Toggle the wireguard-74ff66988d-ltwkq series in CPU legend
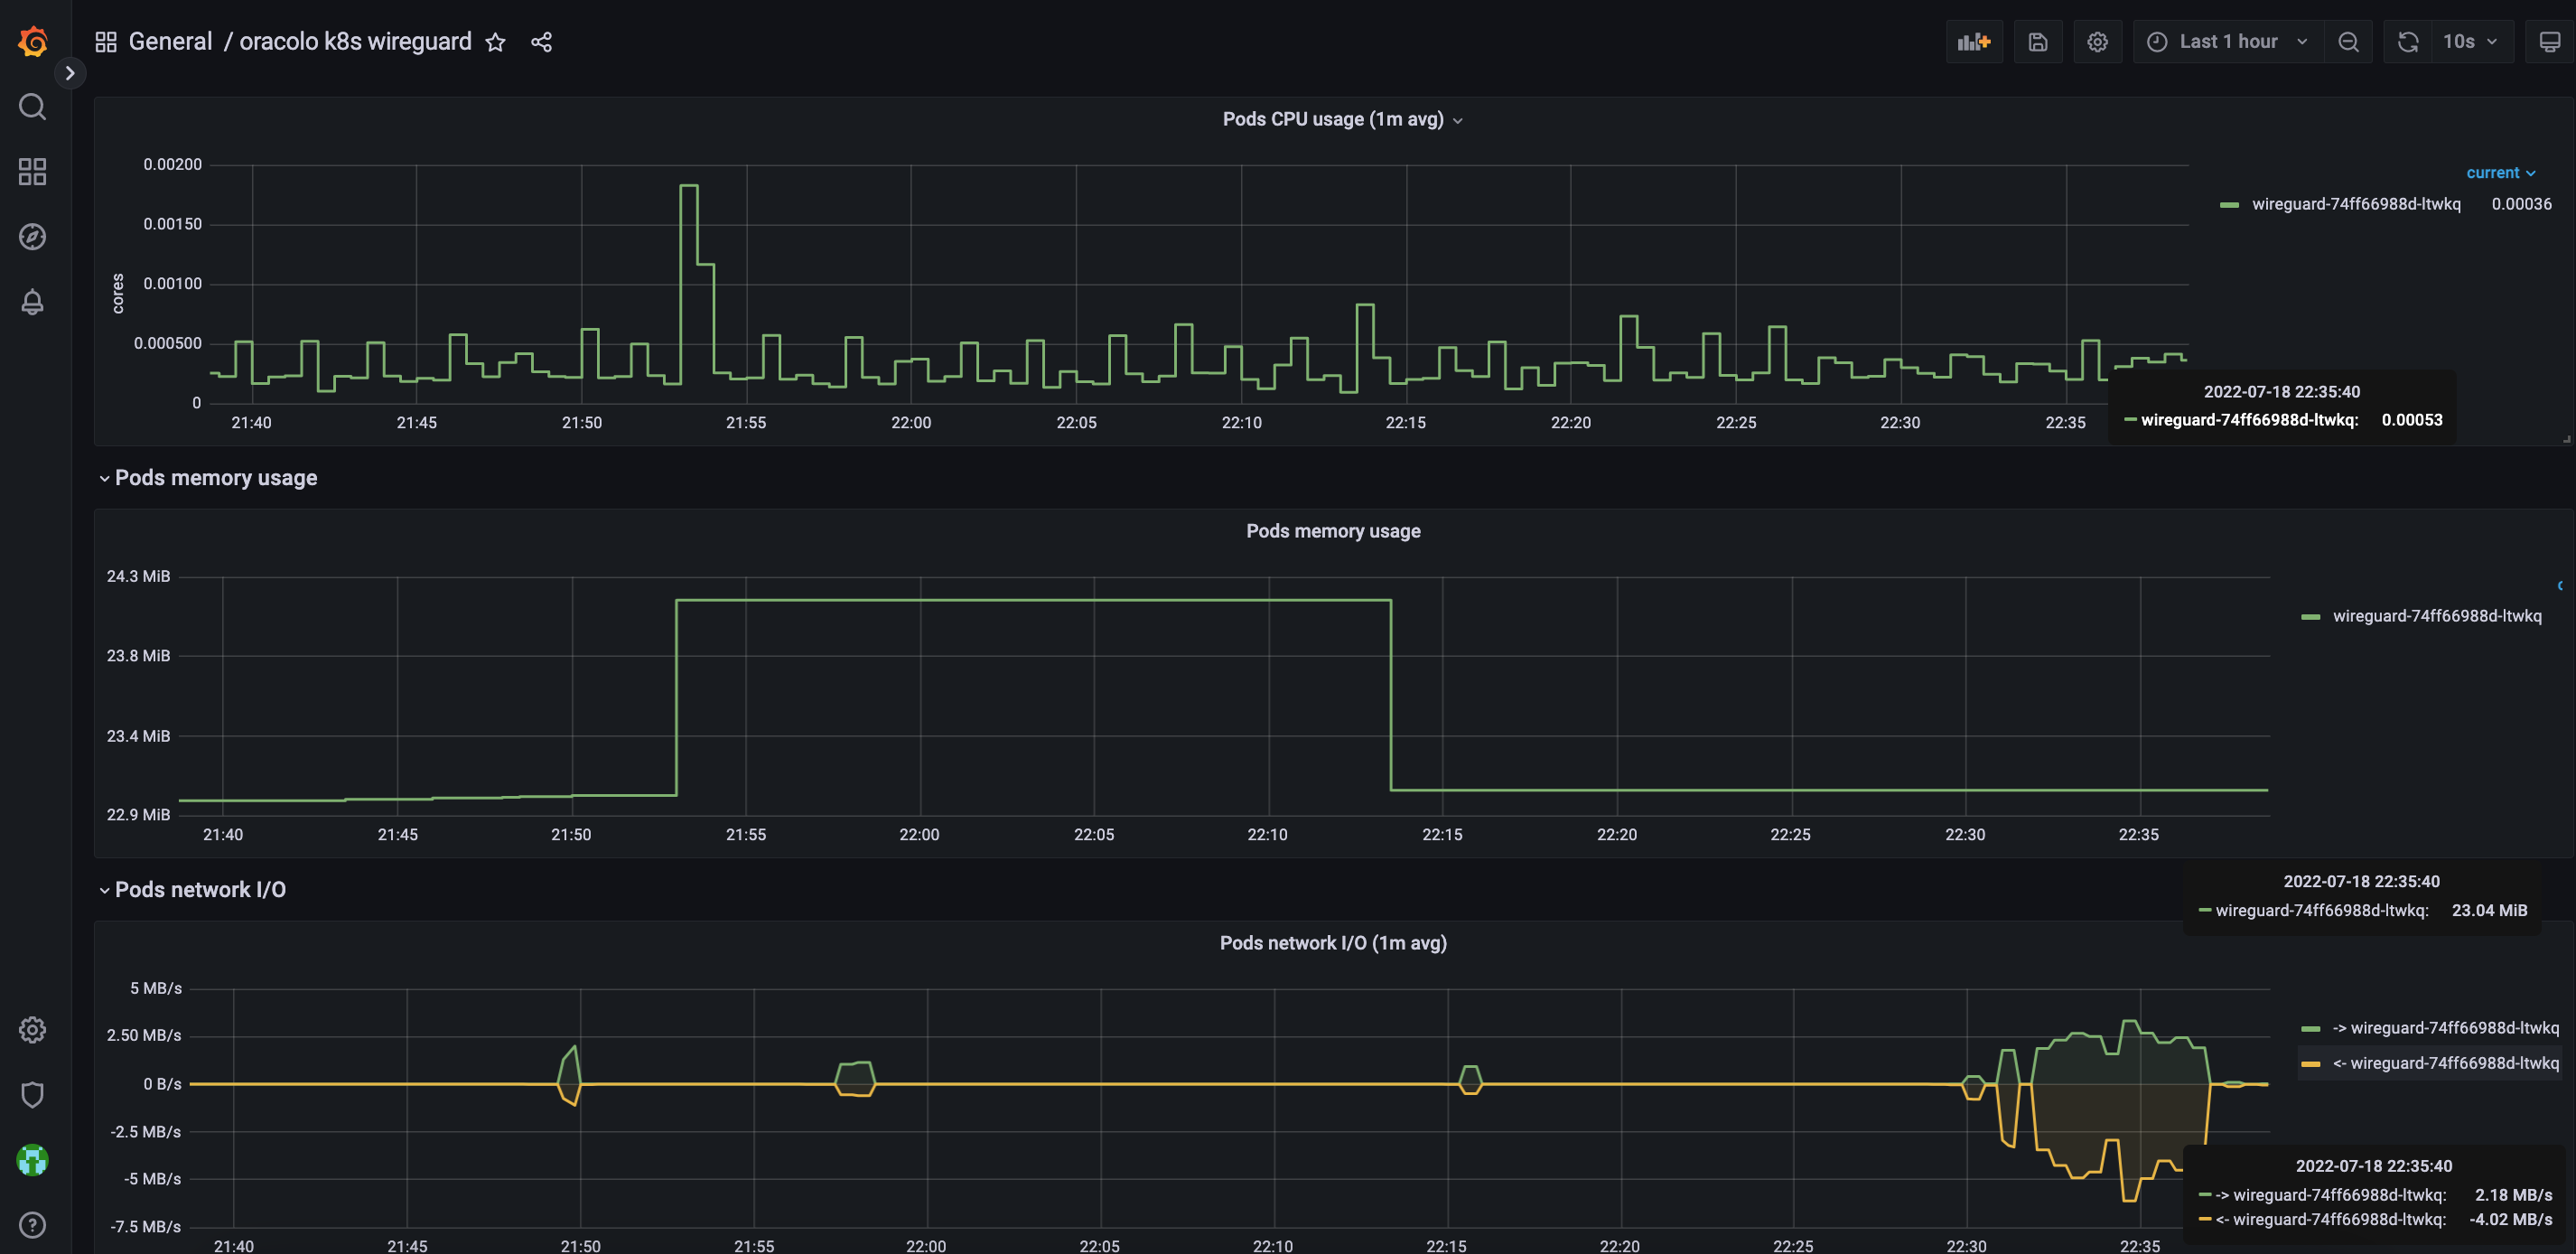The width and height of the screenshot is (2576, 1254). 2357,203
